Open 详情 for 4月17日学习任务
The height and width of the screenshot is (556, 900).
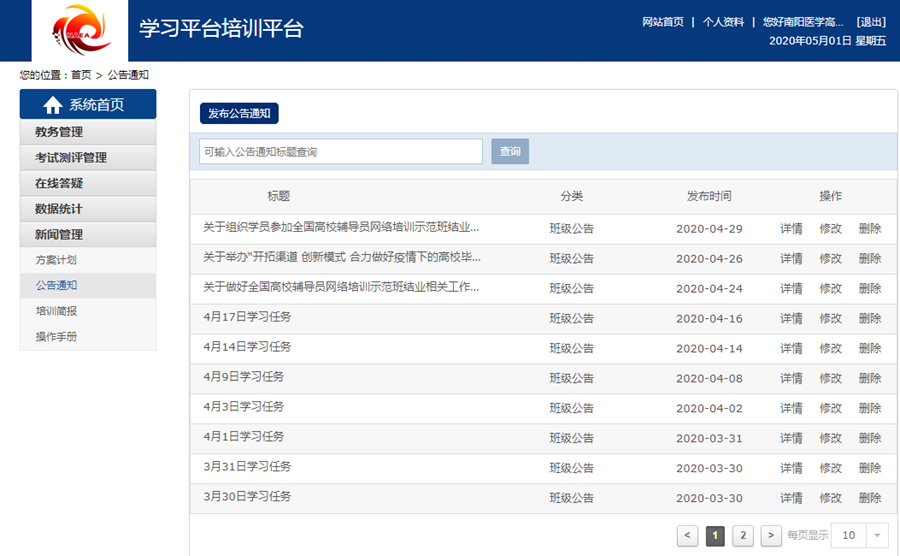[791, 319]
